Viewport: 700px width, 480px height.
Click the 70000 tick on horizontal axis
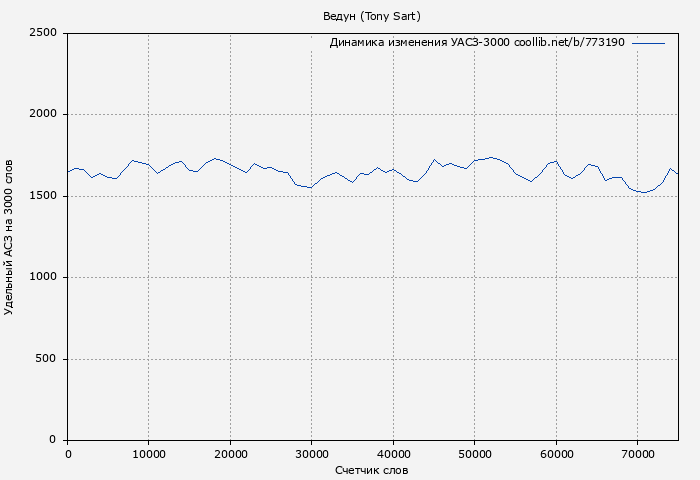638,454
